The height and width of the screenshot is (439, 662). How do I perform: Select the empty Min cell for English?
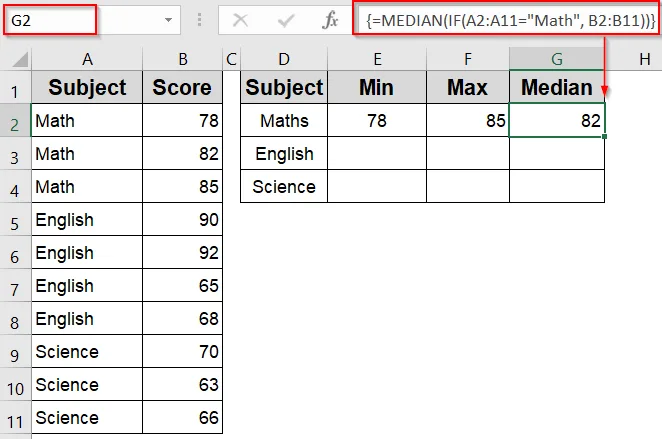coord(377,153)
